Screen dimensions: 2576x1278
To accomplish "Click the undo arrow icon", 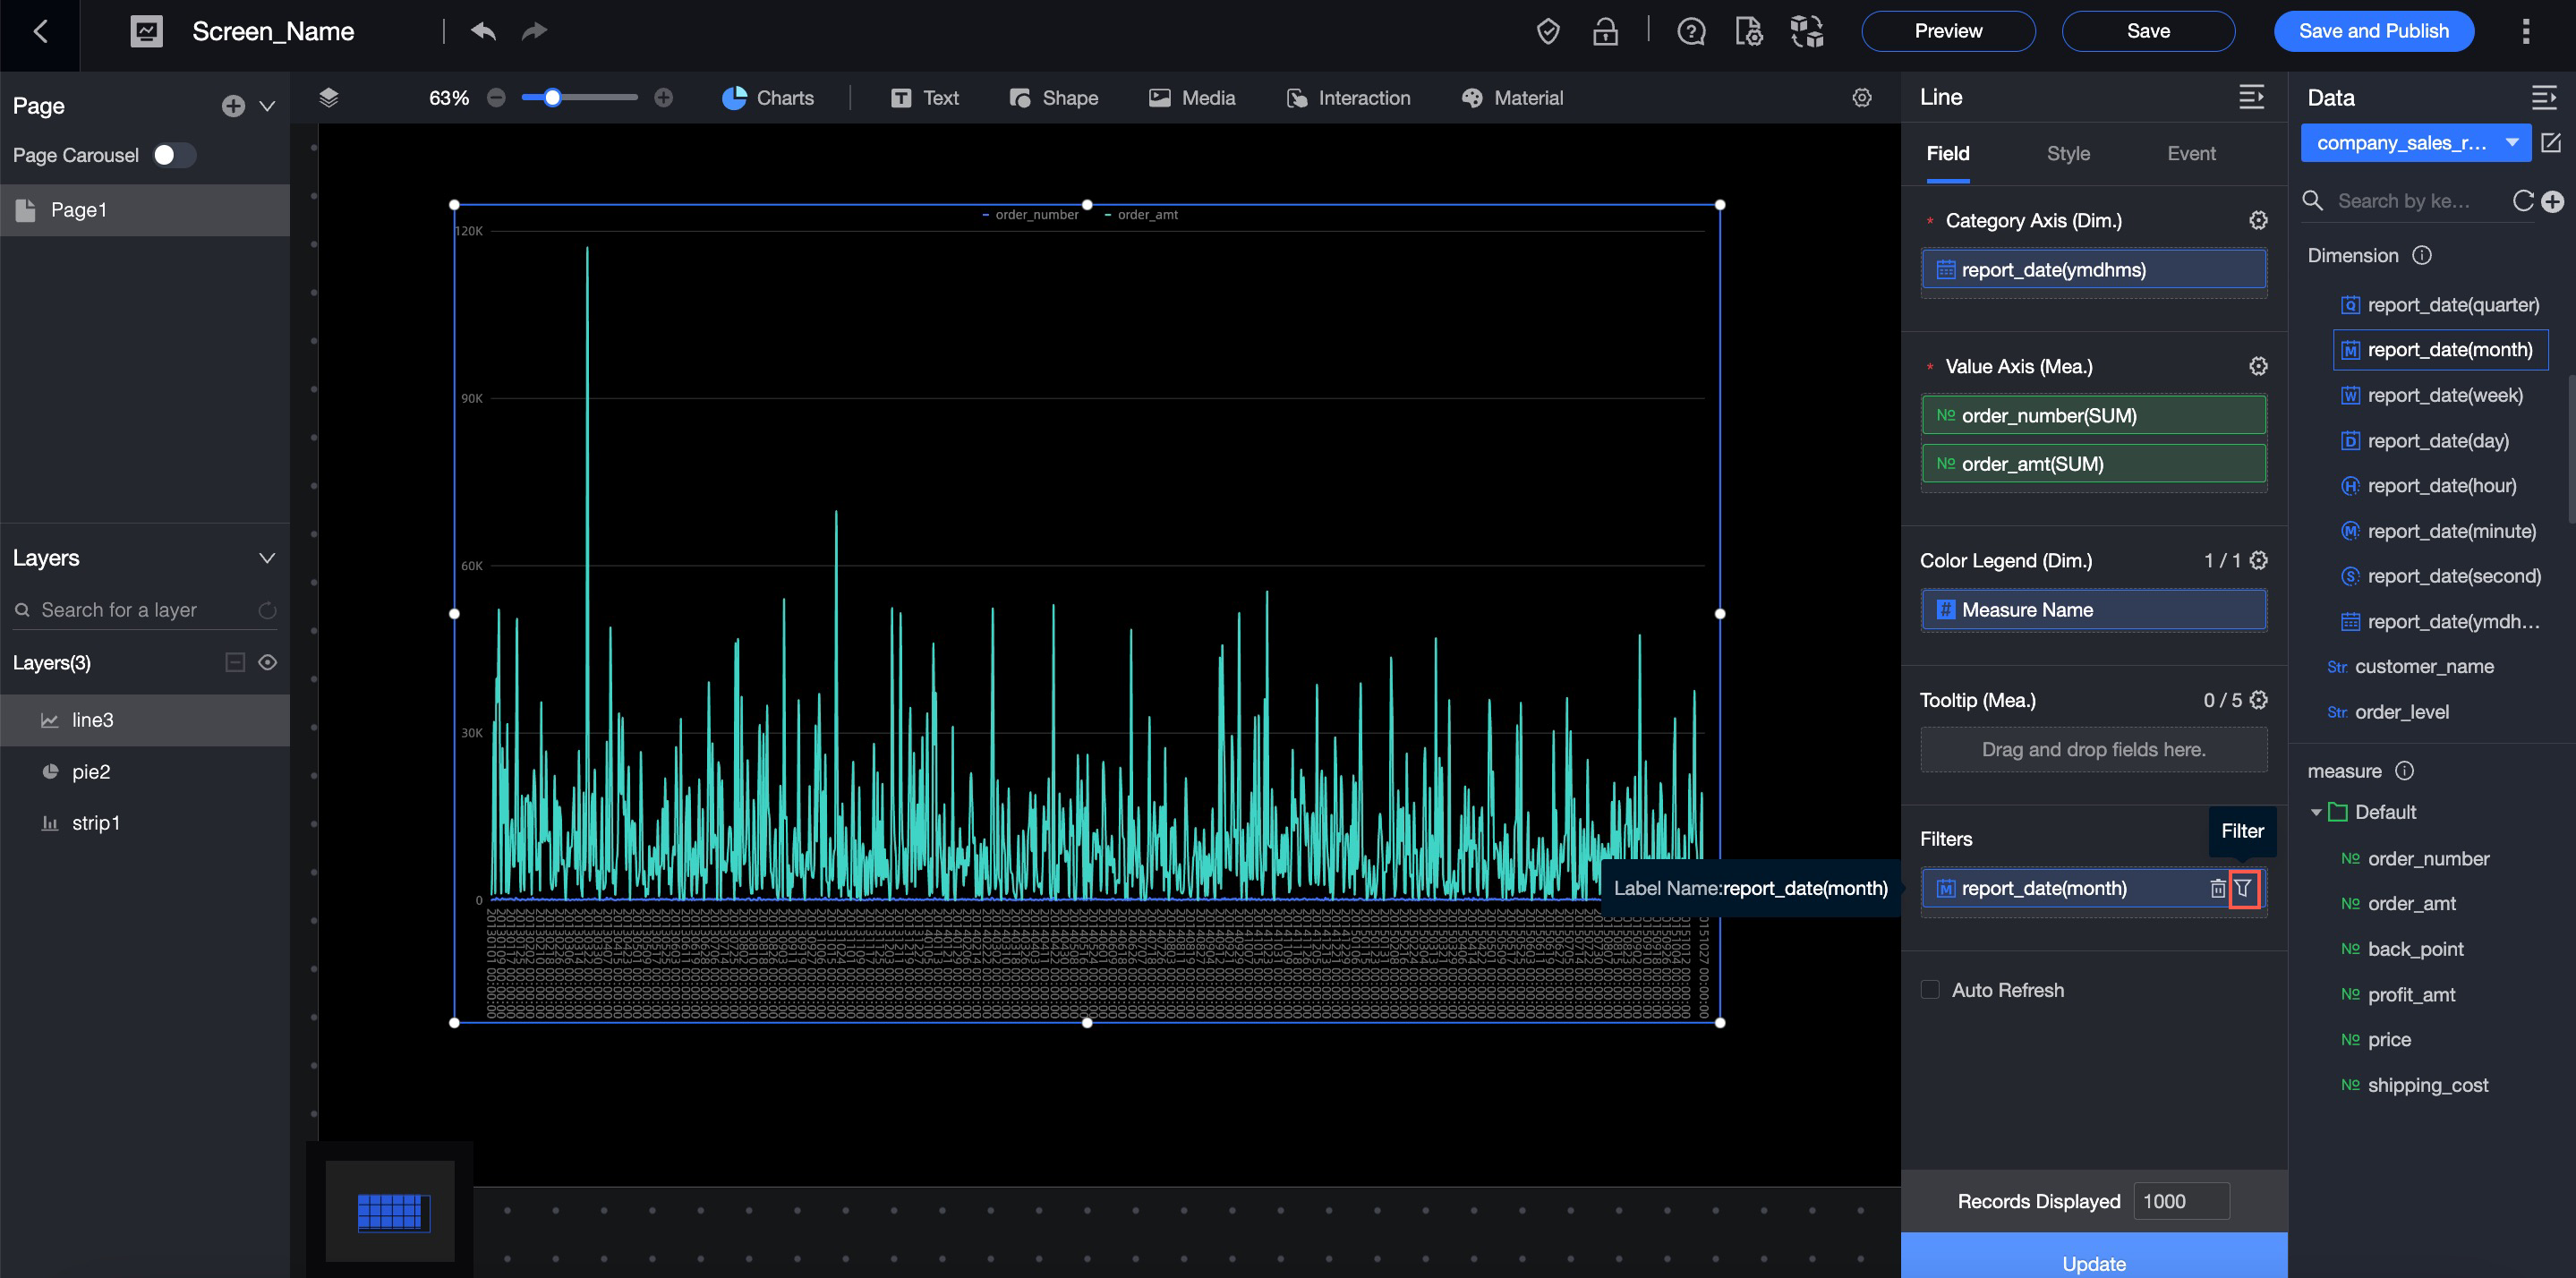I will (483, 31).
